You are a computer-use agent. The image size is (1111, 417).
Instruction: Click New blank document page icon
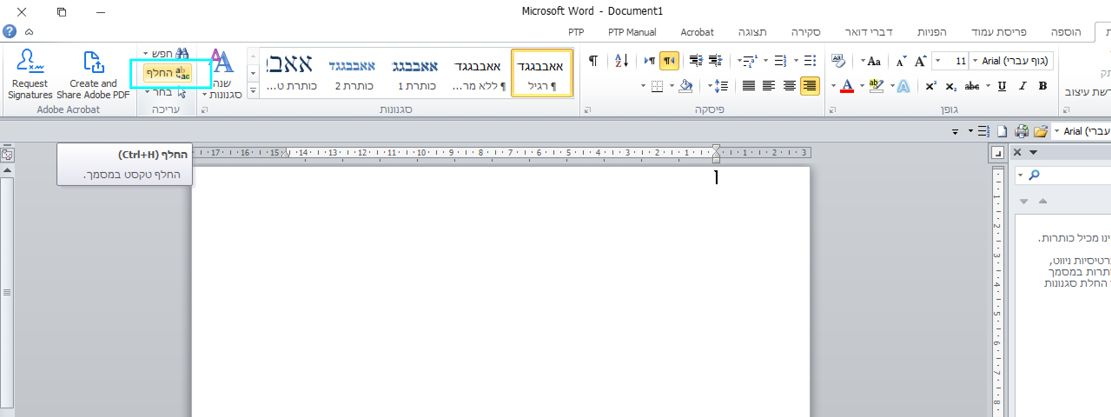pos(1000,131)
